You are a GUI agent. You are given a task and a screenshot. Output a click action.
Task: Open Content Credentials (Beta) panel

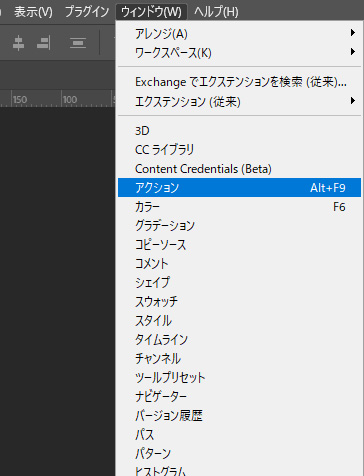click(239, 169)
